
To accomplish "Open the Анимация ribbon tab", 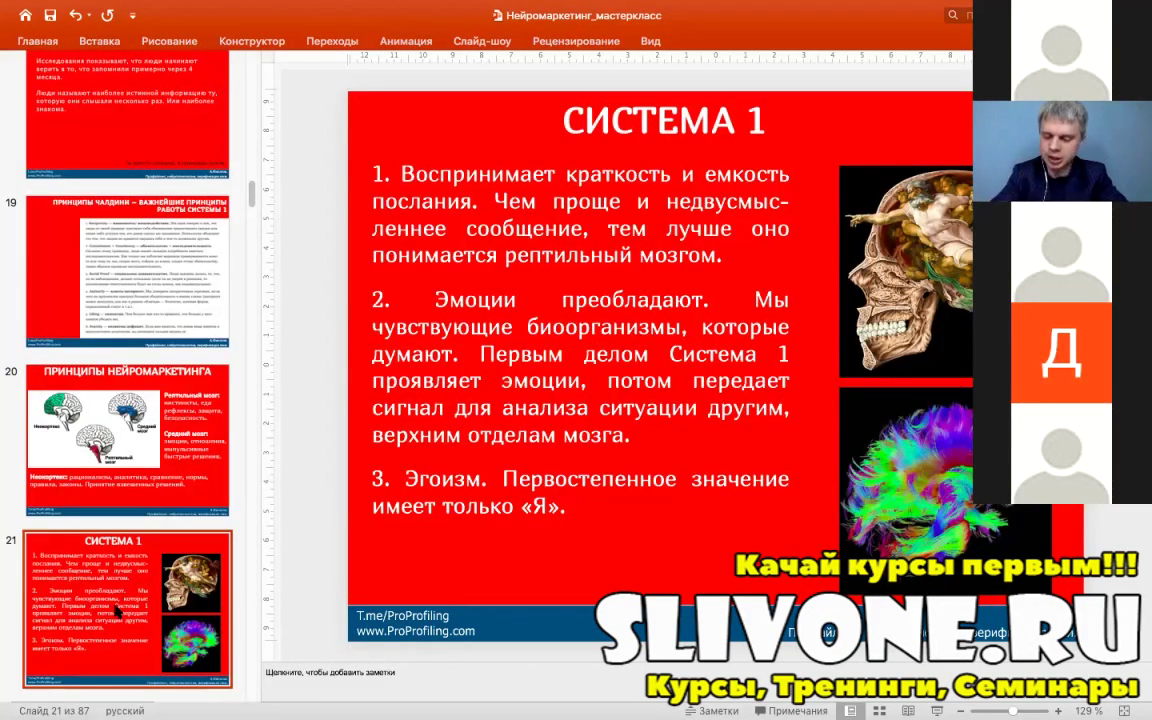I will [406, 41].
